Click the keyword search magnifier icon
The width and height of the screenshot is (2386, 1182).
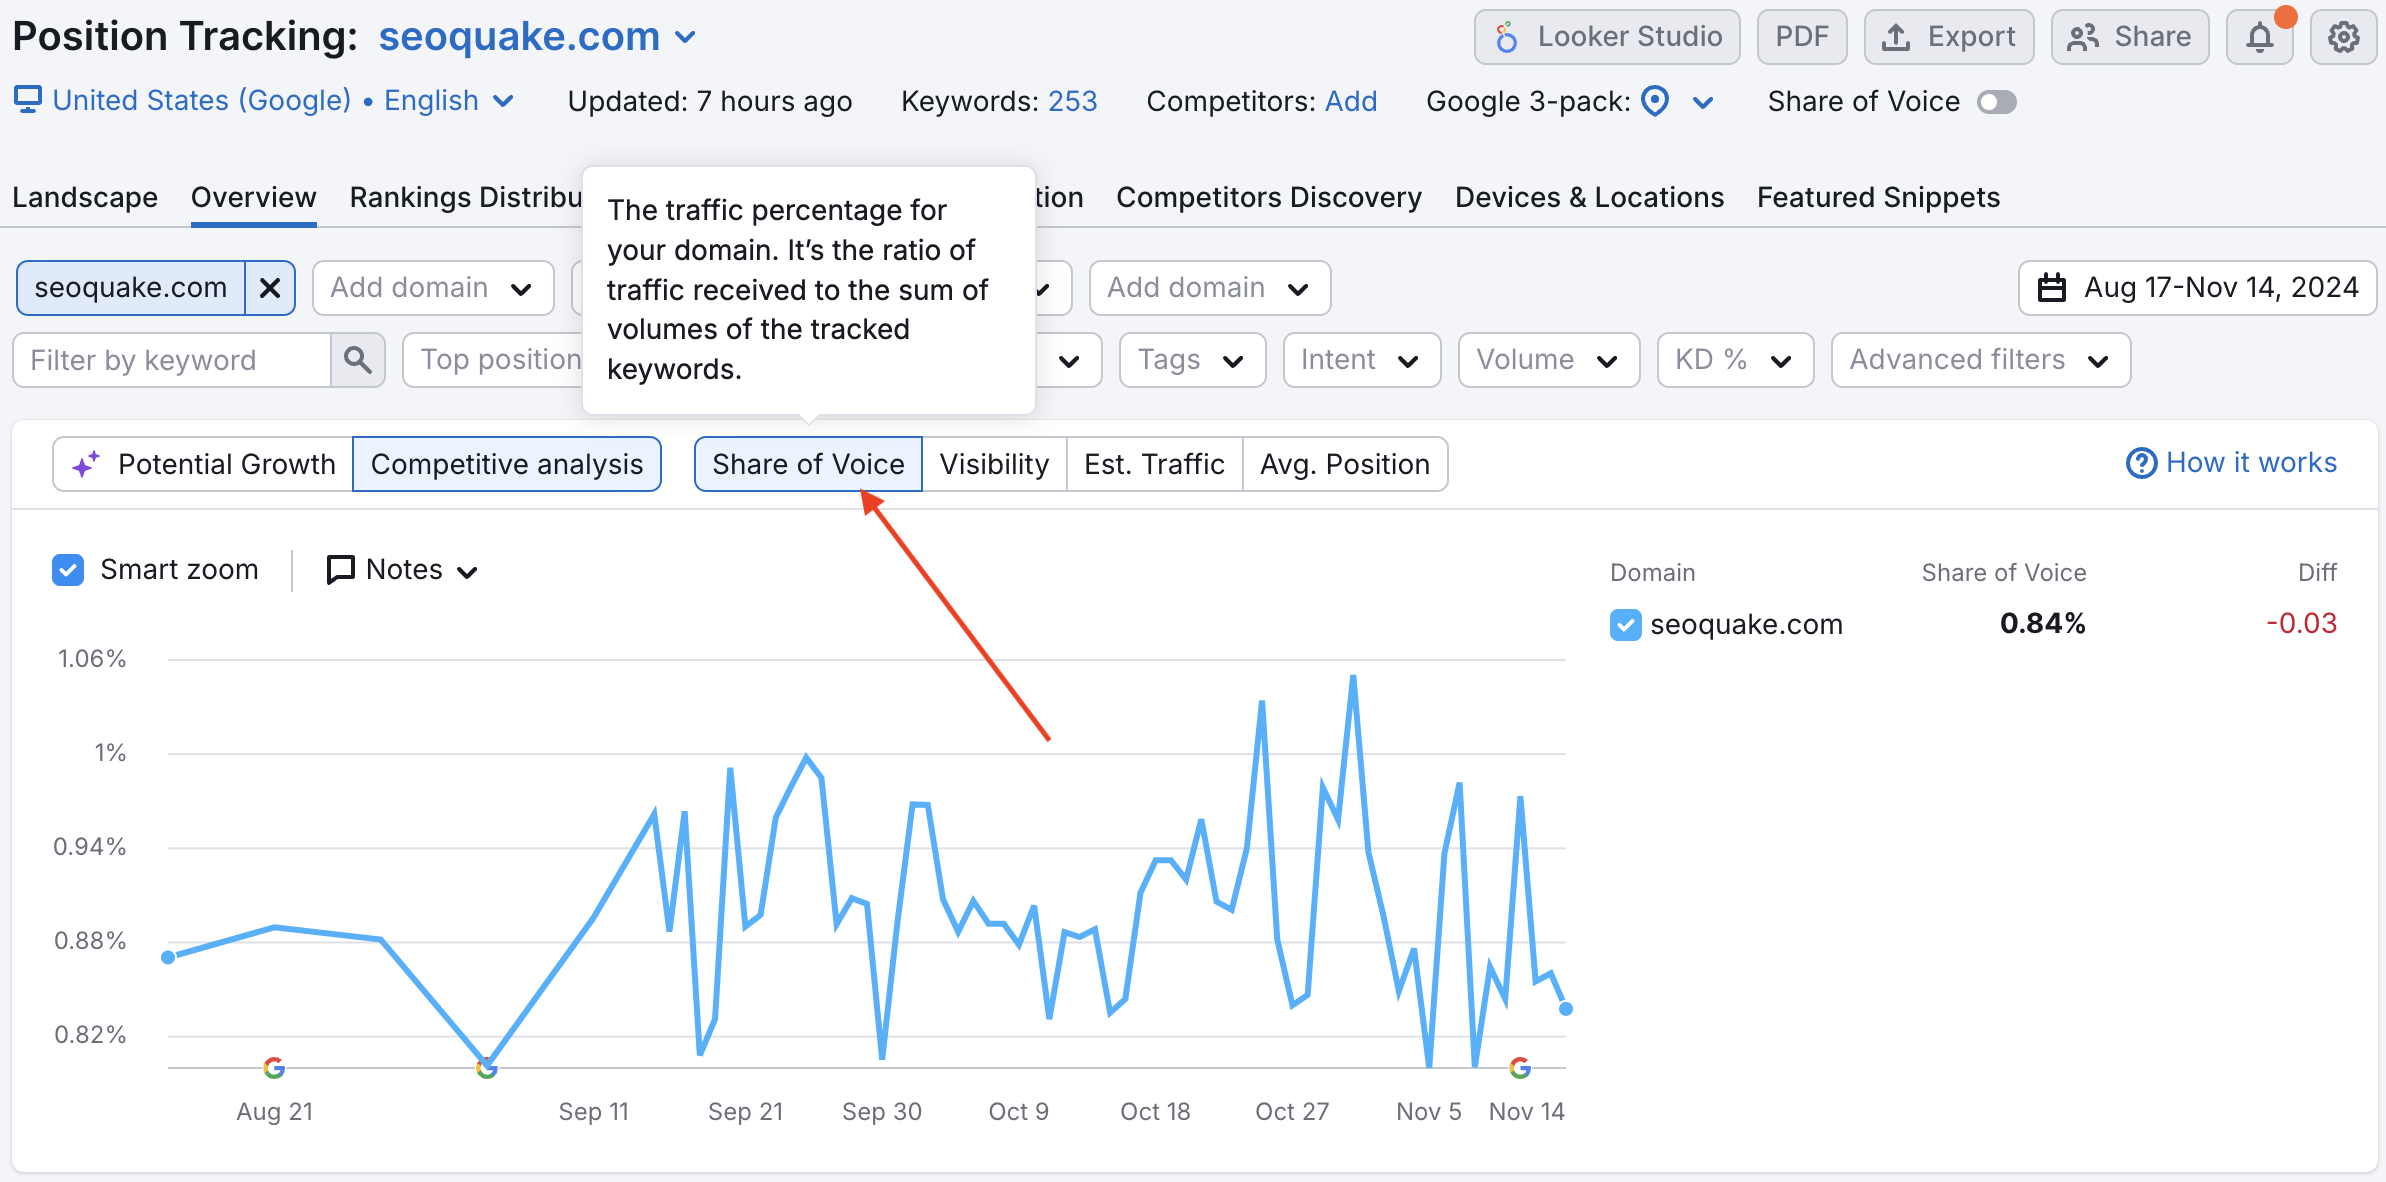[x=357, y=360]
